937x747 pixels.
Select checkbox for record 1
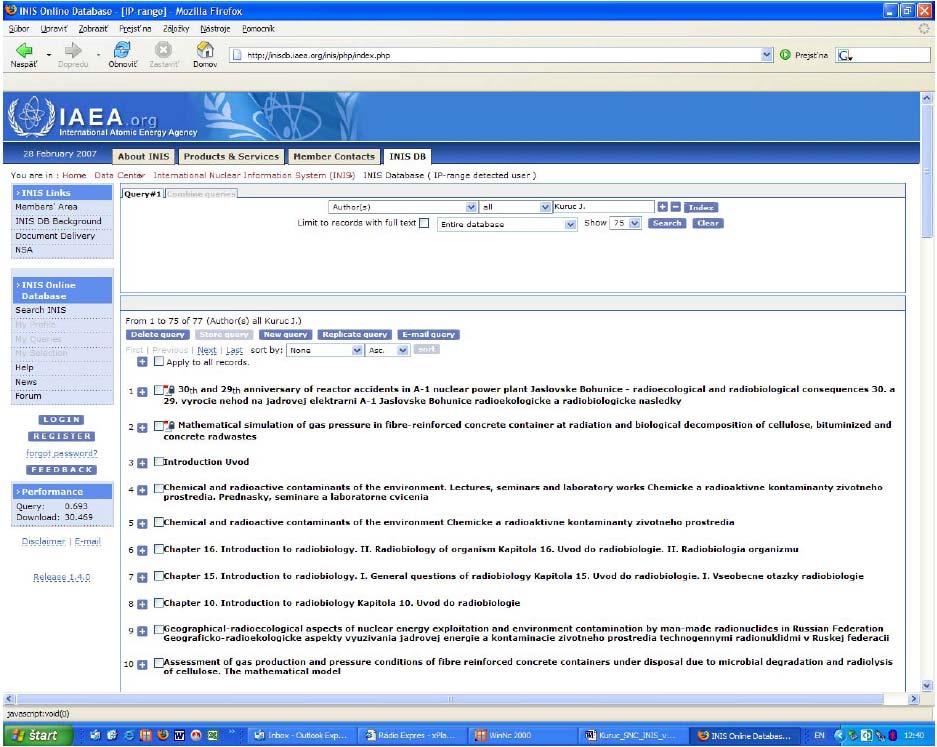point(158,390)
